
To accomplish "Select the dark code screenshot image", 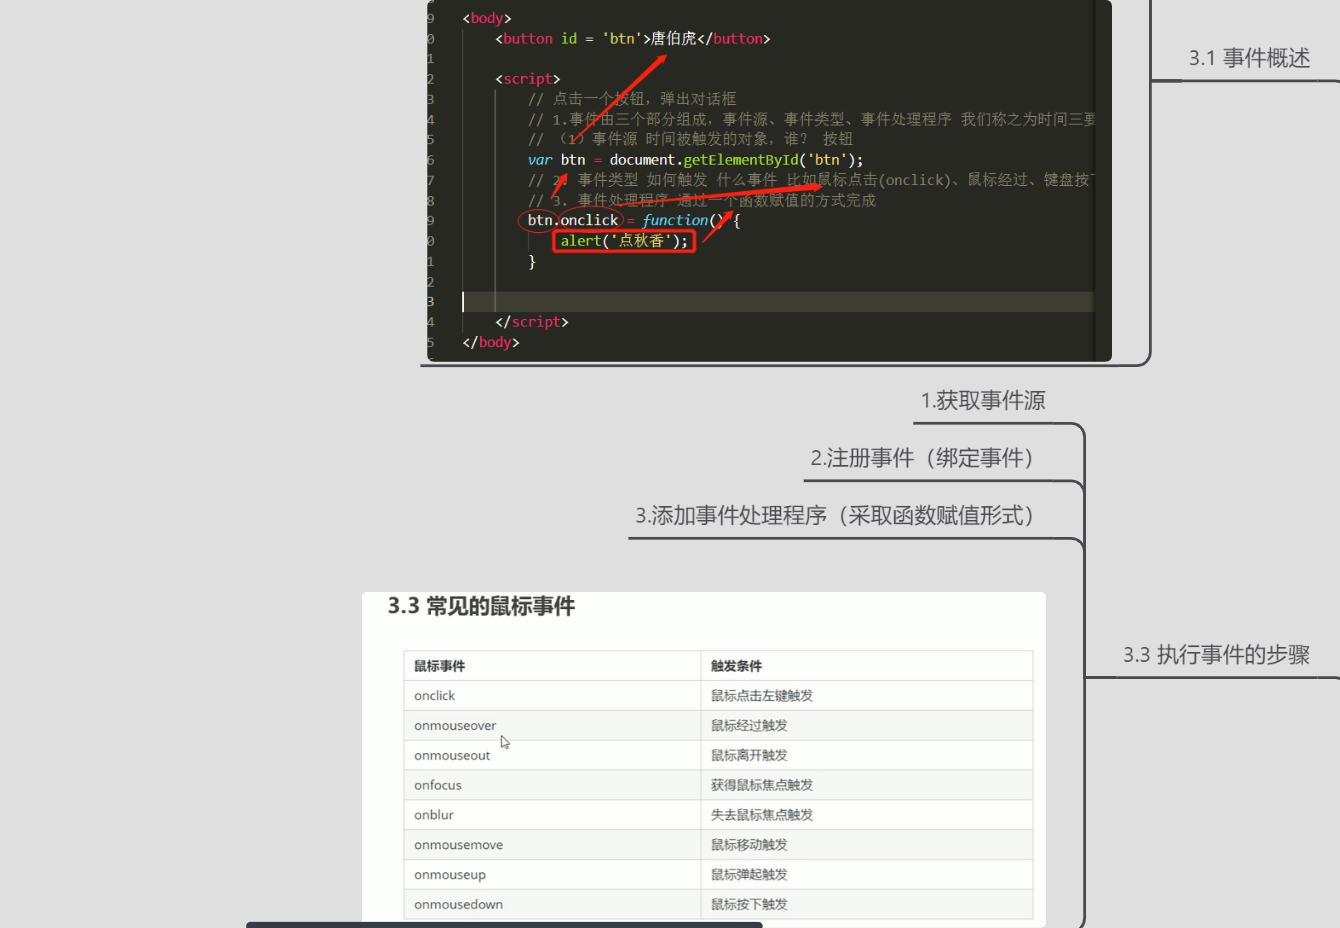I will (x=769, y=181).
